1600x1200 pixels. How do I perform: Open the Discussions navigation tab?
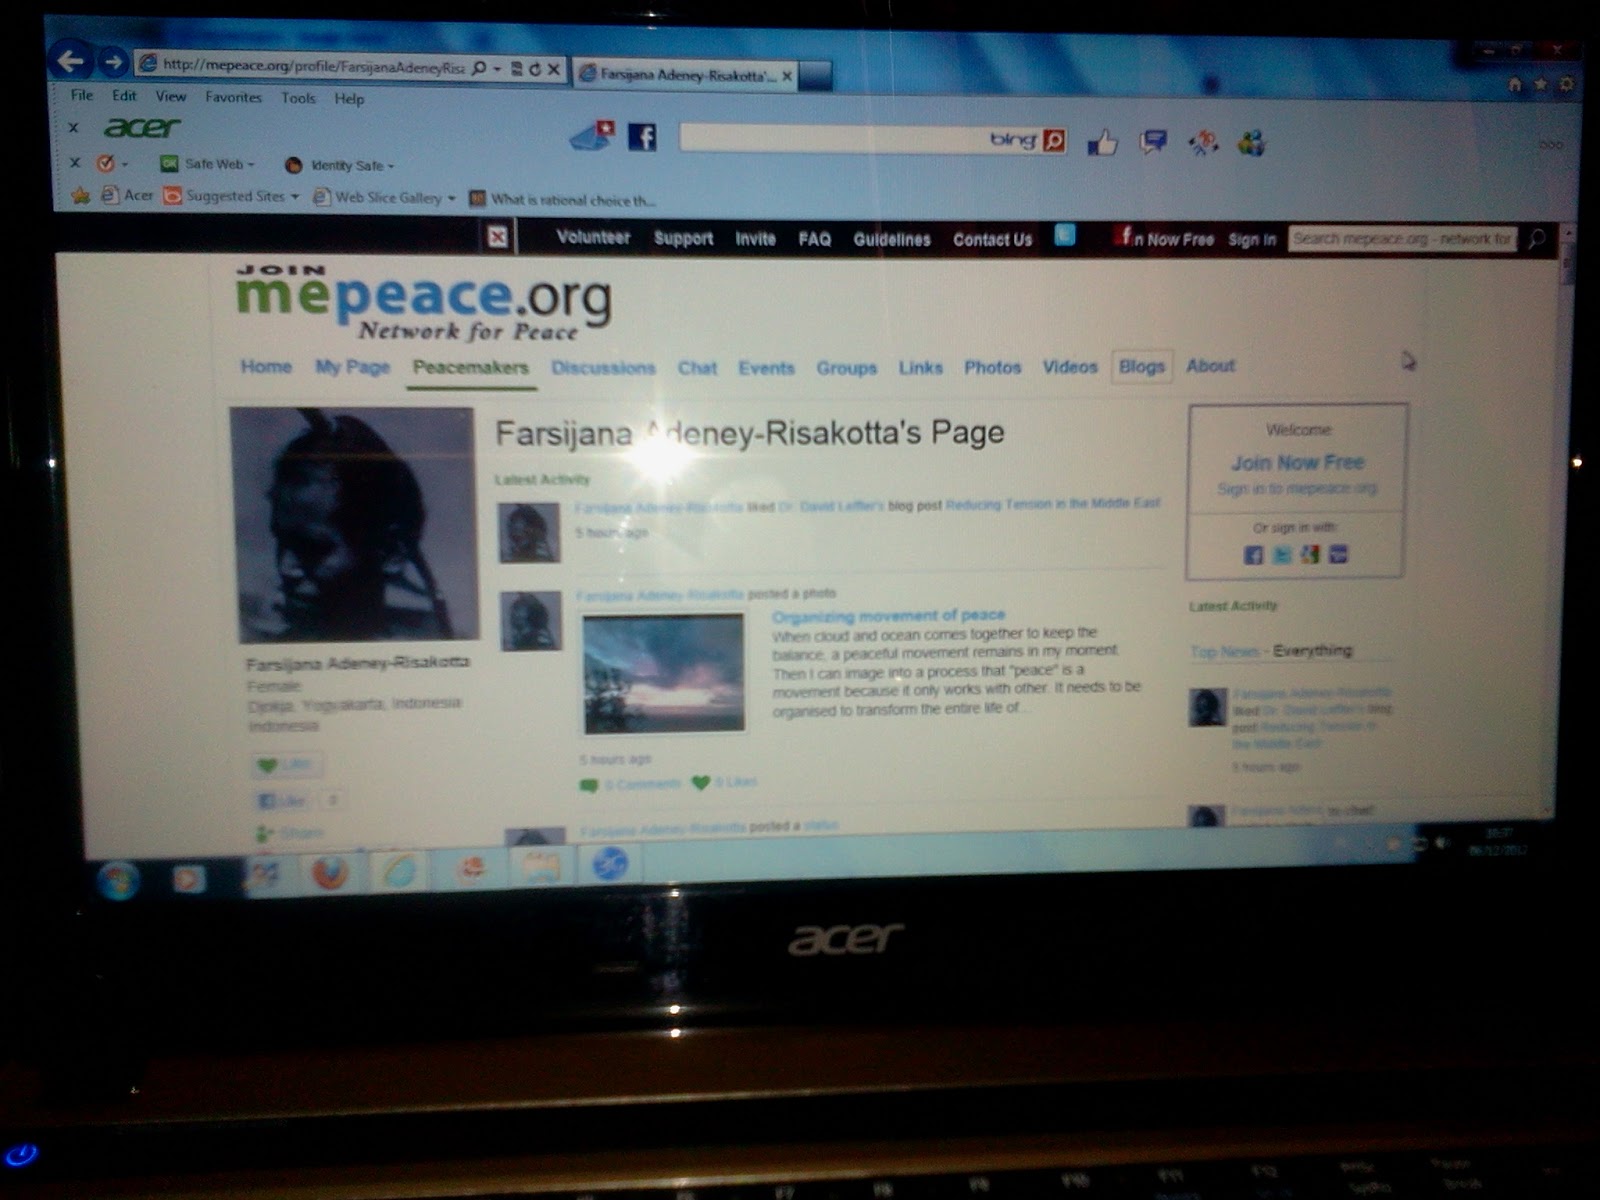pos(603,368)
